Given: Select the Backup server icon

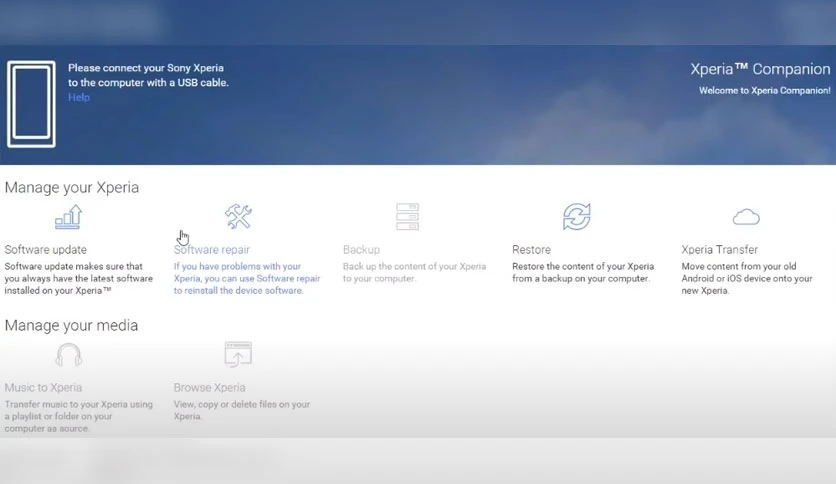Looking at the screenshot, I should 407,216.
